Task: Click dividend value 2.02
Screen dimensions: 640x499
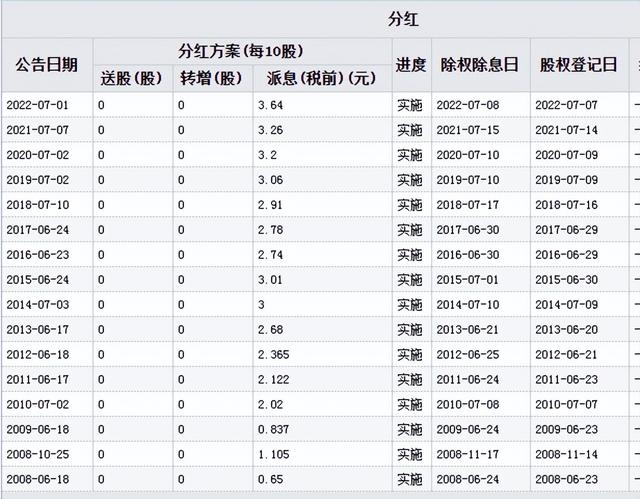Action: point(270,404)
